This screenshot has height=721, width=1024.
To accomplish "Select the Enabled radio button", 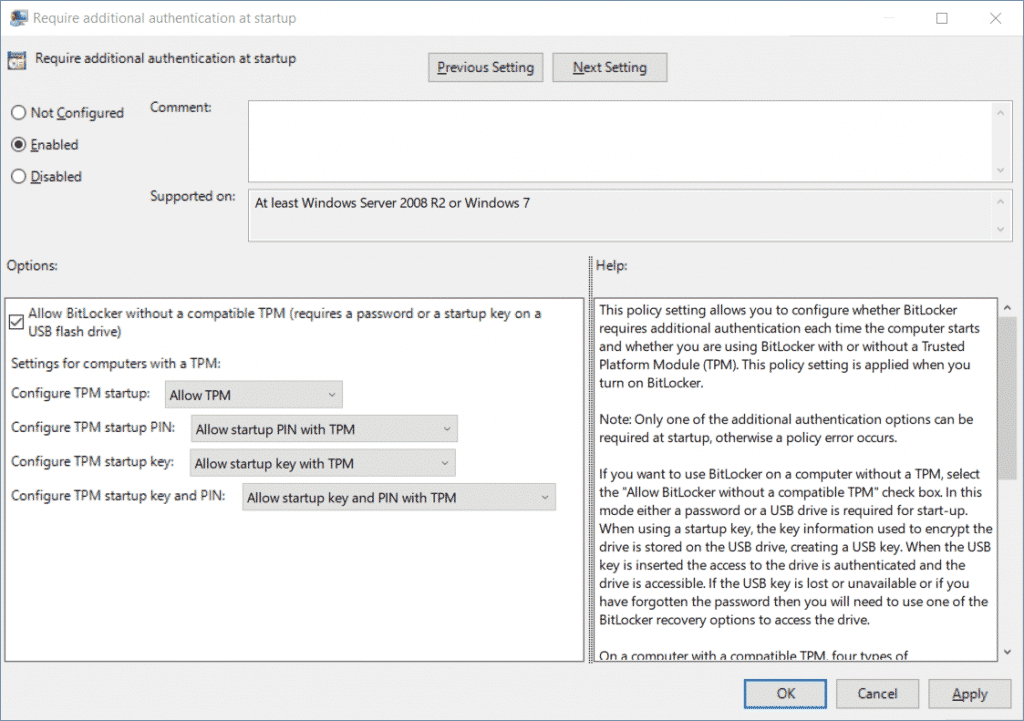I will click(x=18, y=144).
